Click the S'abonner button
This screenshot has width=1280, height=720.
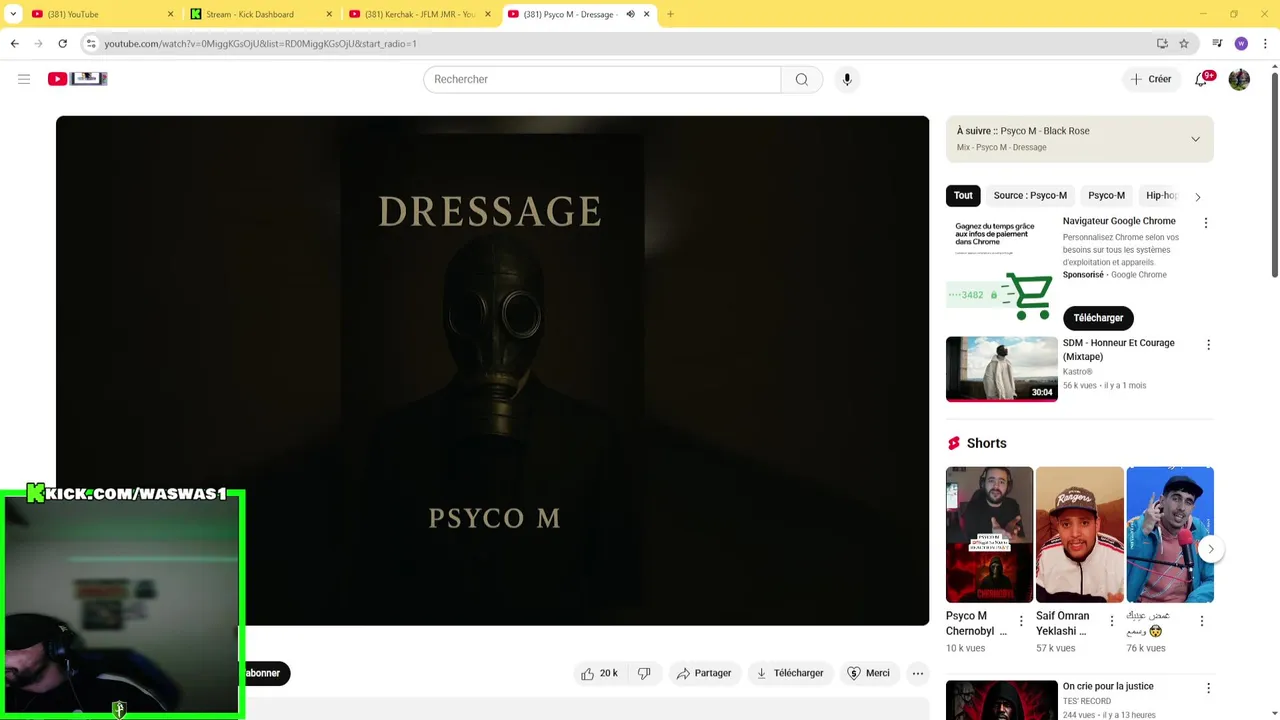click(266, 673)
